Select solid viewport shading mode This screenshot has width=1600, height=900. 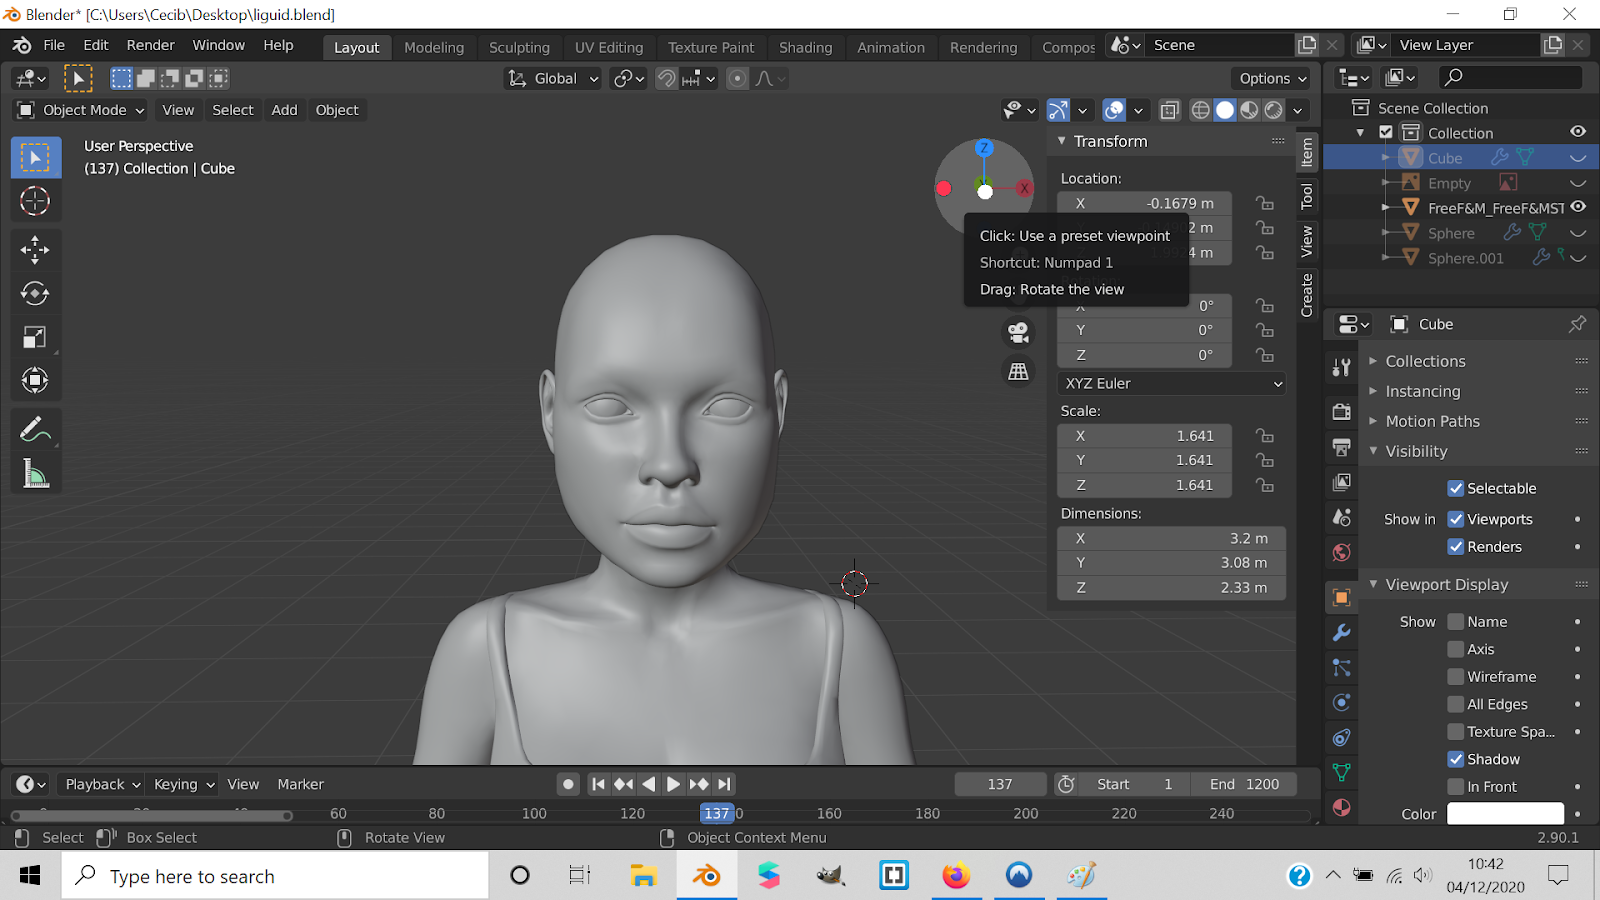point(1225,110)
